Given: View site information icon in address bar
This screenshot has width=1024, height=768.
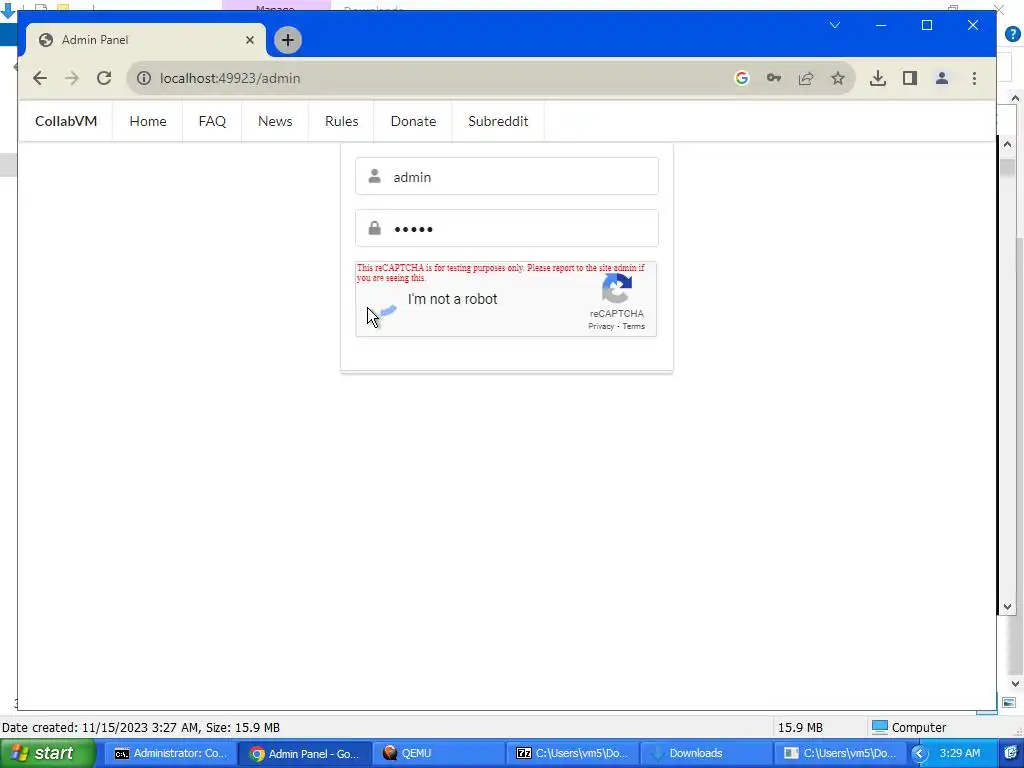Looking at the screenshot, I should click(x=144, y=78).
